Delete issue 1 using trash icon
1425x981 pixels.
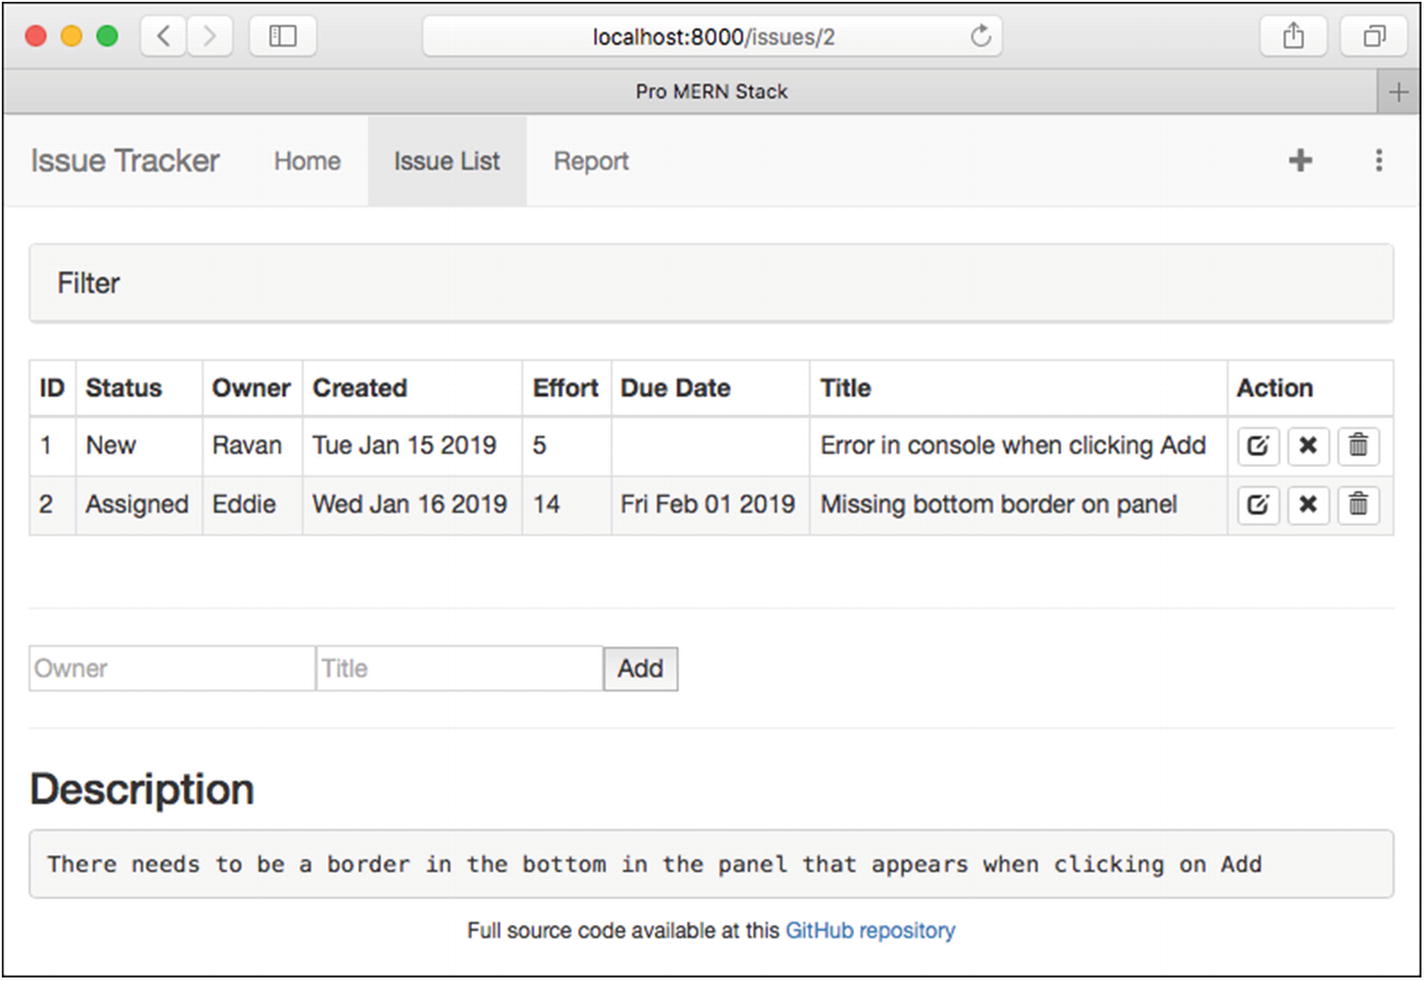coord(1358,446)
